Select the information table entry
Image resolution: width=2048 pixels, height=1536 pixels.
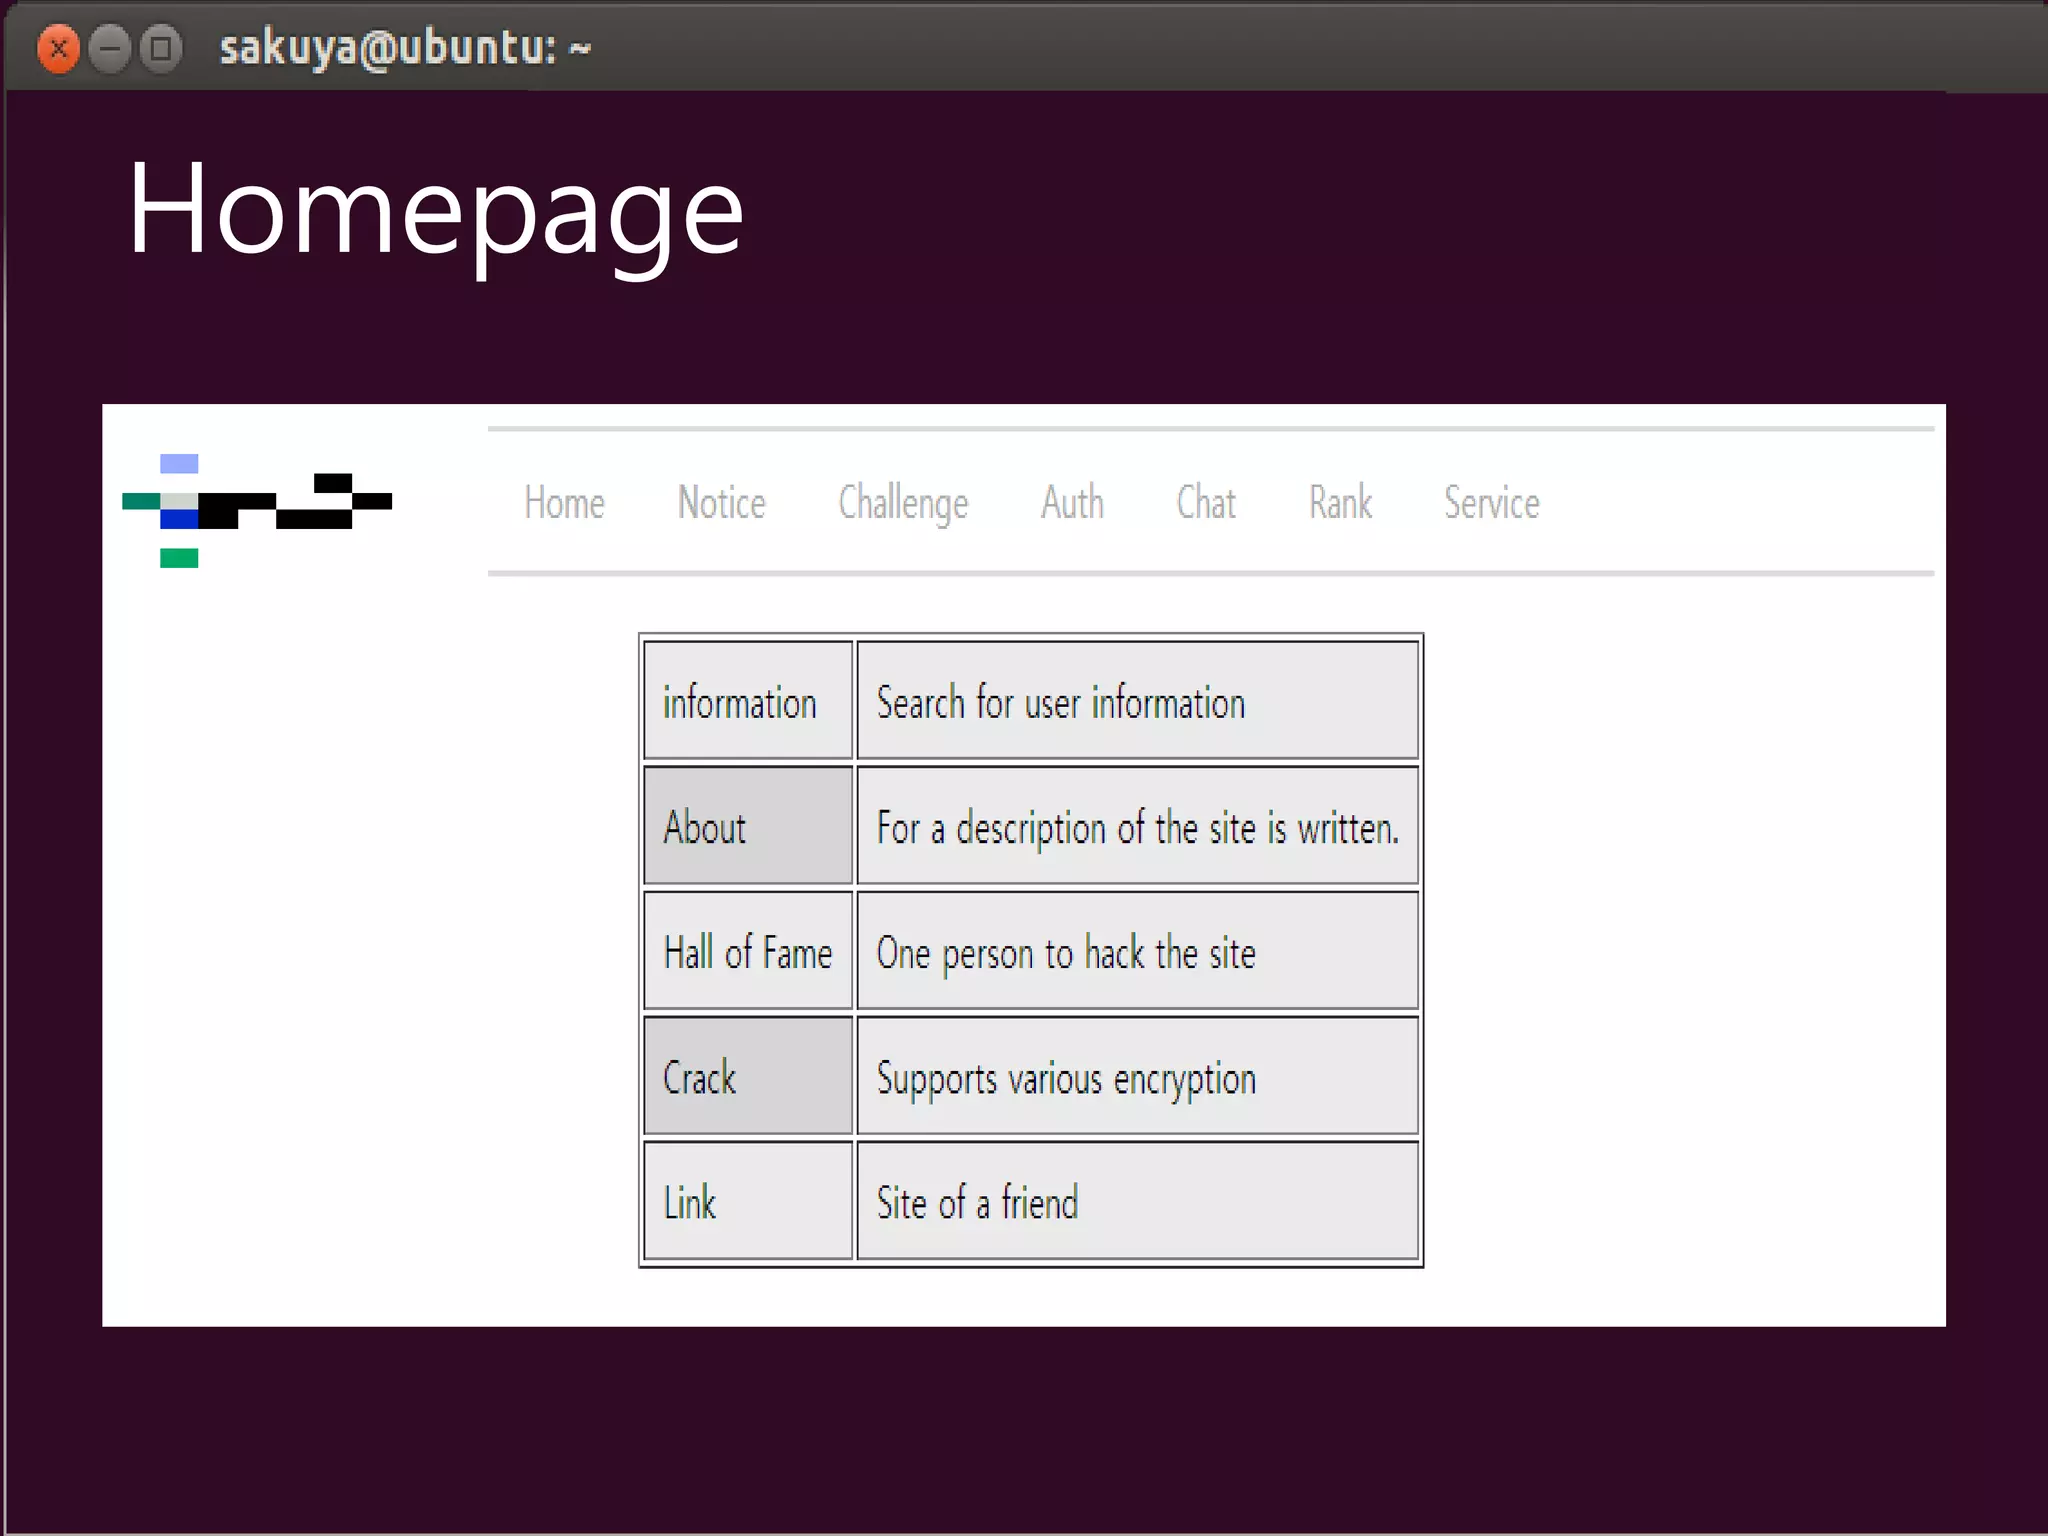[x=748, y=701]
